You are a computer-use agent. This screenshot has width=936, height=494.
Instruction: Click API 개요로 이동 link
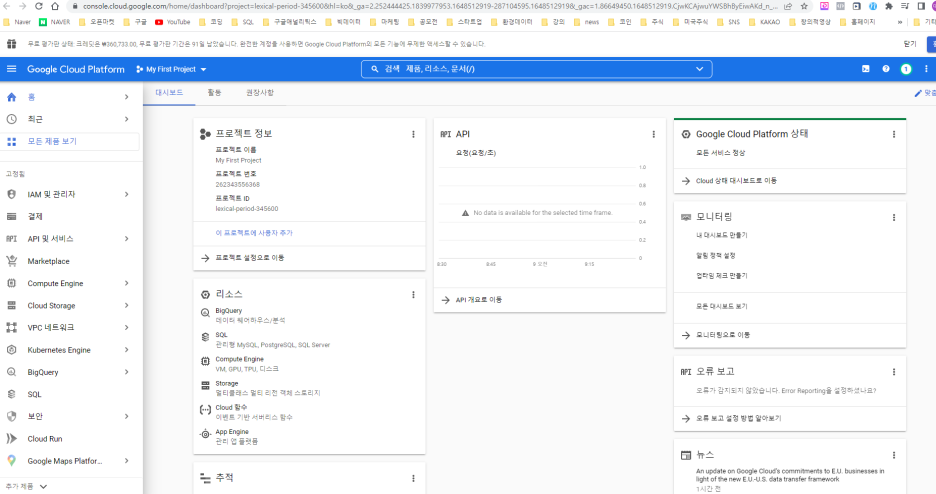pos(478,300)
